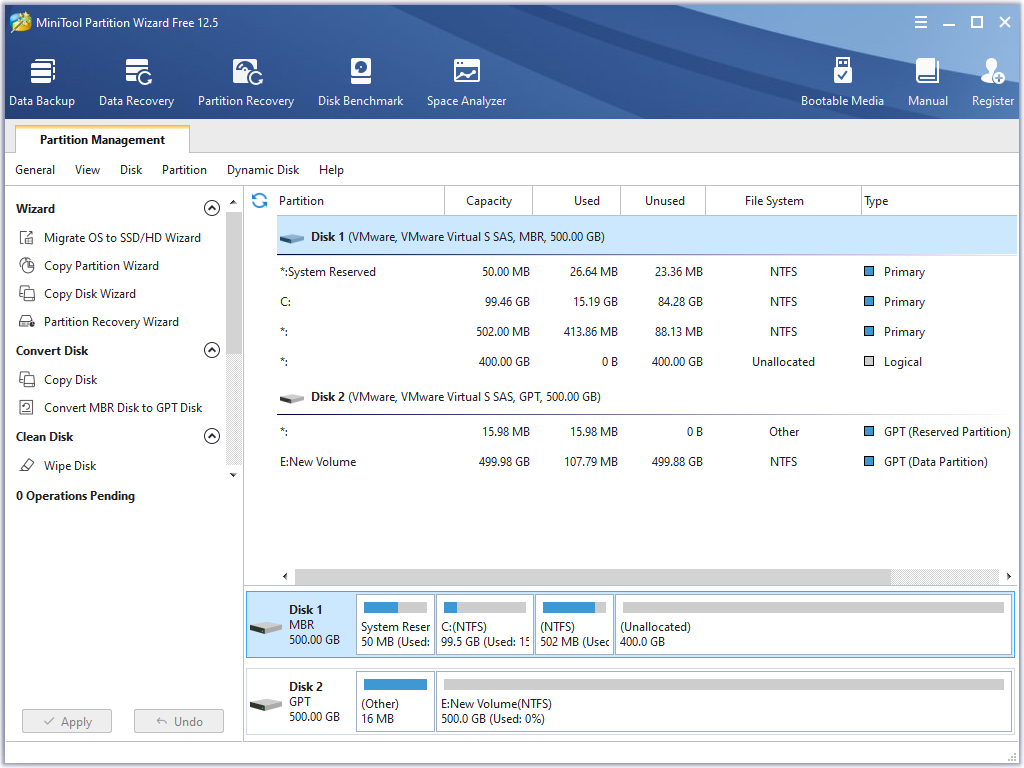Select the Partition Management tab
1024x768 pixels.
102,140
